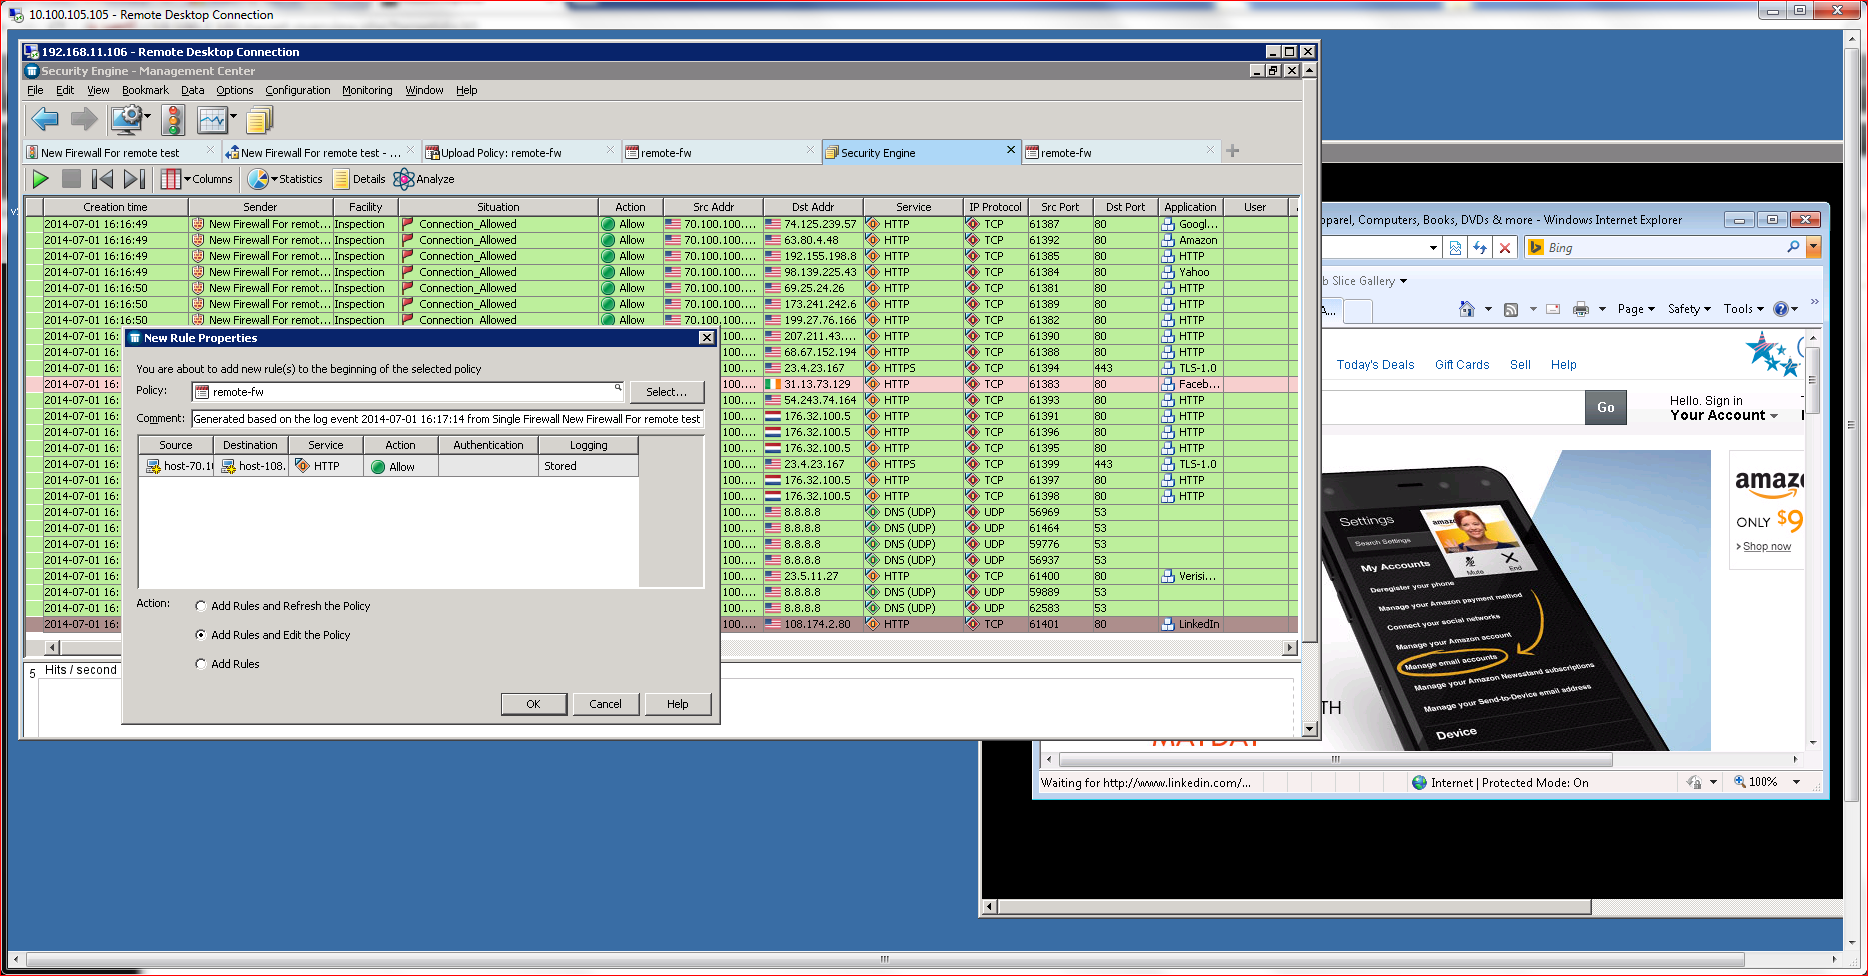
Task: Click the Internet Explorer Refresh icon
Action: point(1480,247)
